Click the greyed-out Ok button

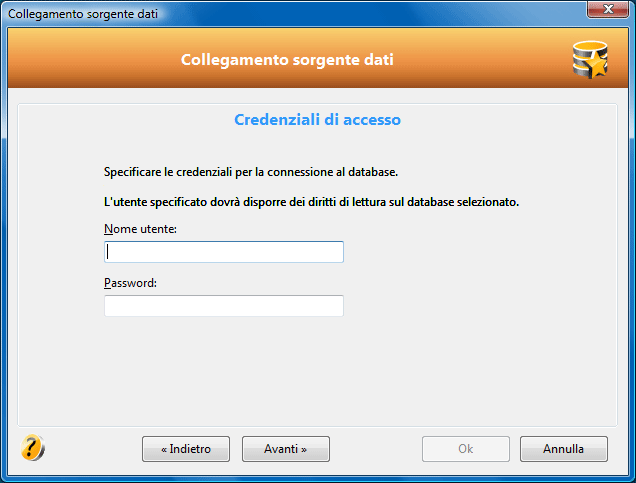(x=466, y=449)
